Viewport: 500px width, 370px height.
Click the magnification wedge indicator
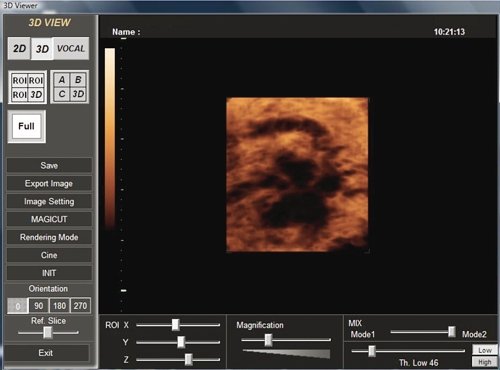tap(287, 354)
